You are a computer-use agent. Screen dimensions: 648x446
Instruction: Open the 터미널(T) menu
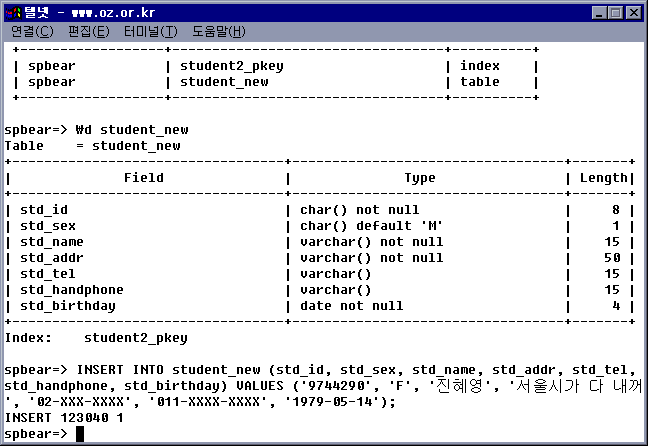pos(150,32)
